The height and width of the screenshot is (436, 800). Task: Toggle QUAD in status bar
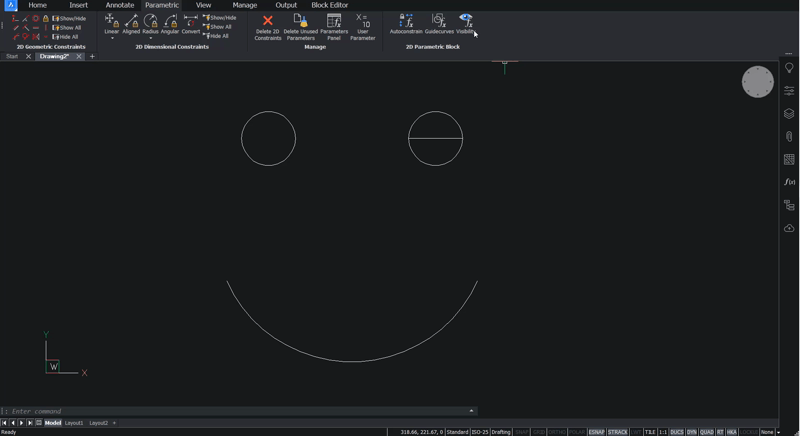pos(707,432)
